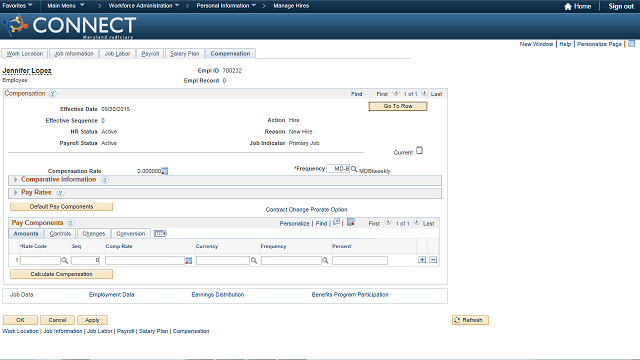Click Manage Hires breadcrumb
The height and width of the screenshot is (360, 640).
pyautogui.click(x=291, y=6)
